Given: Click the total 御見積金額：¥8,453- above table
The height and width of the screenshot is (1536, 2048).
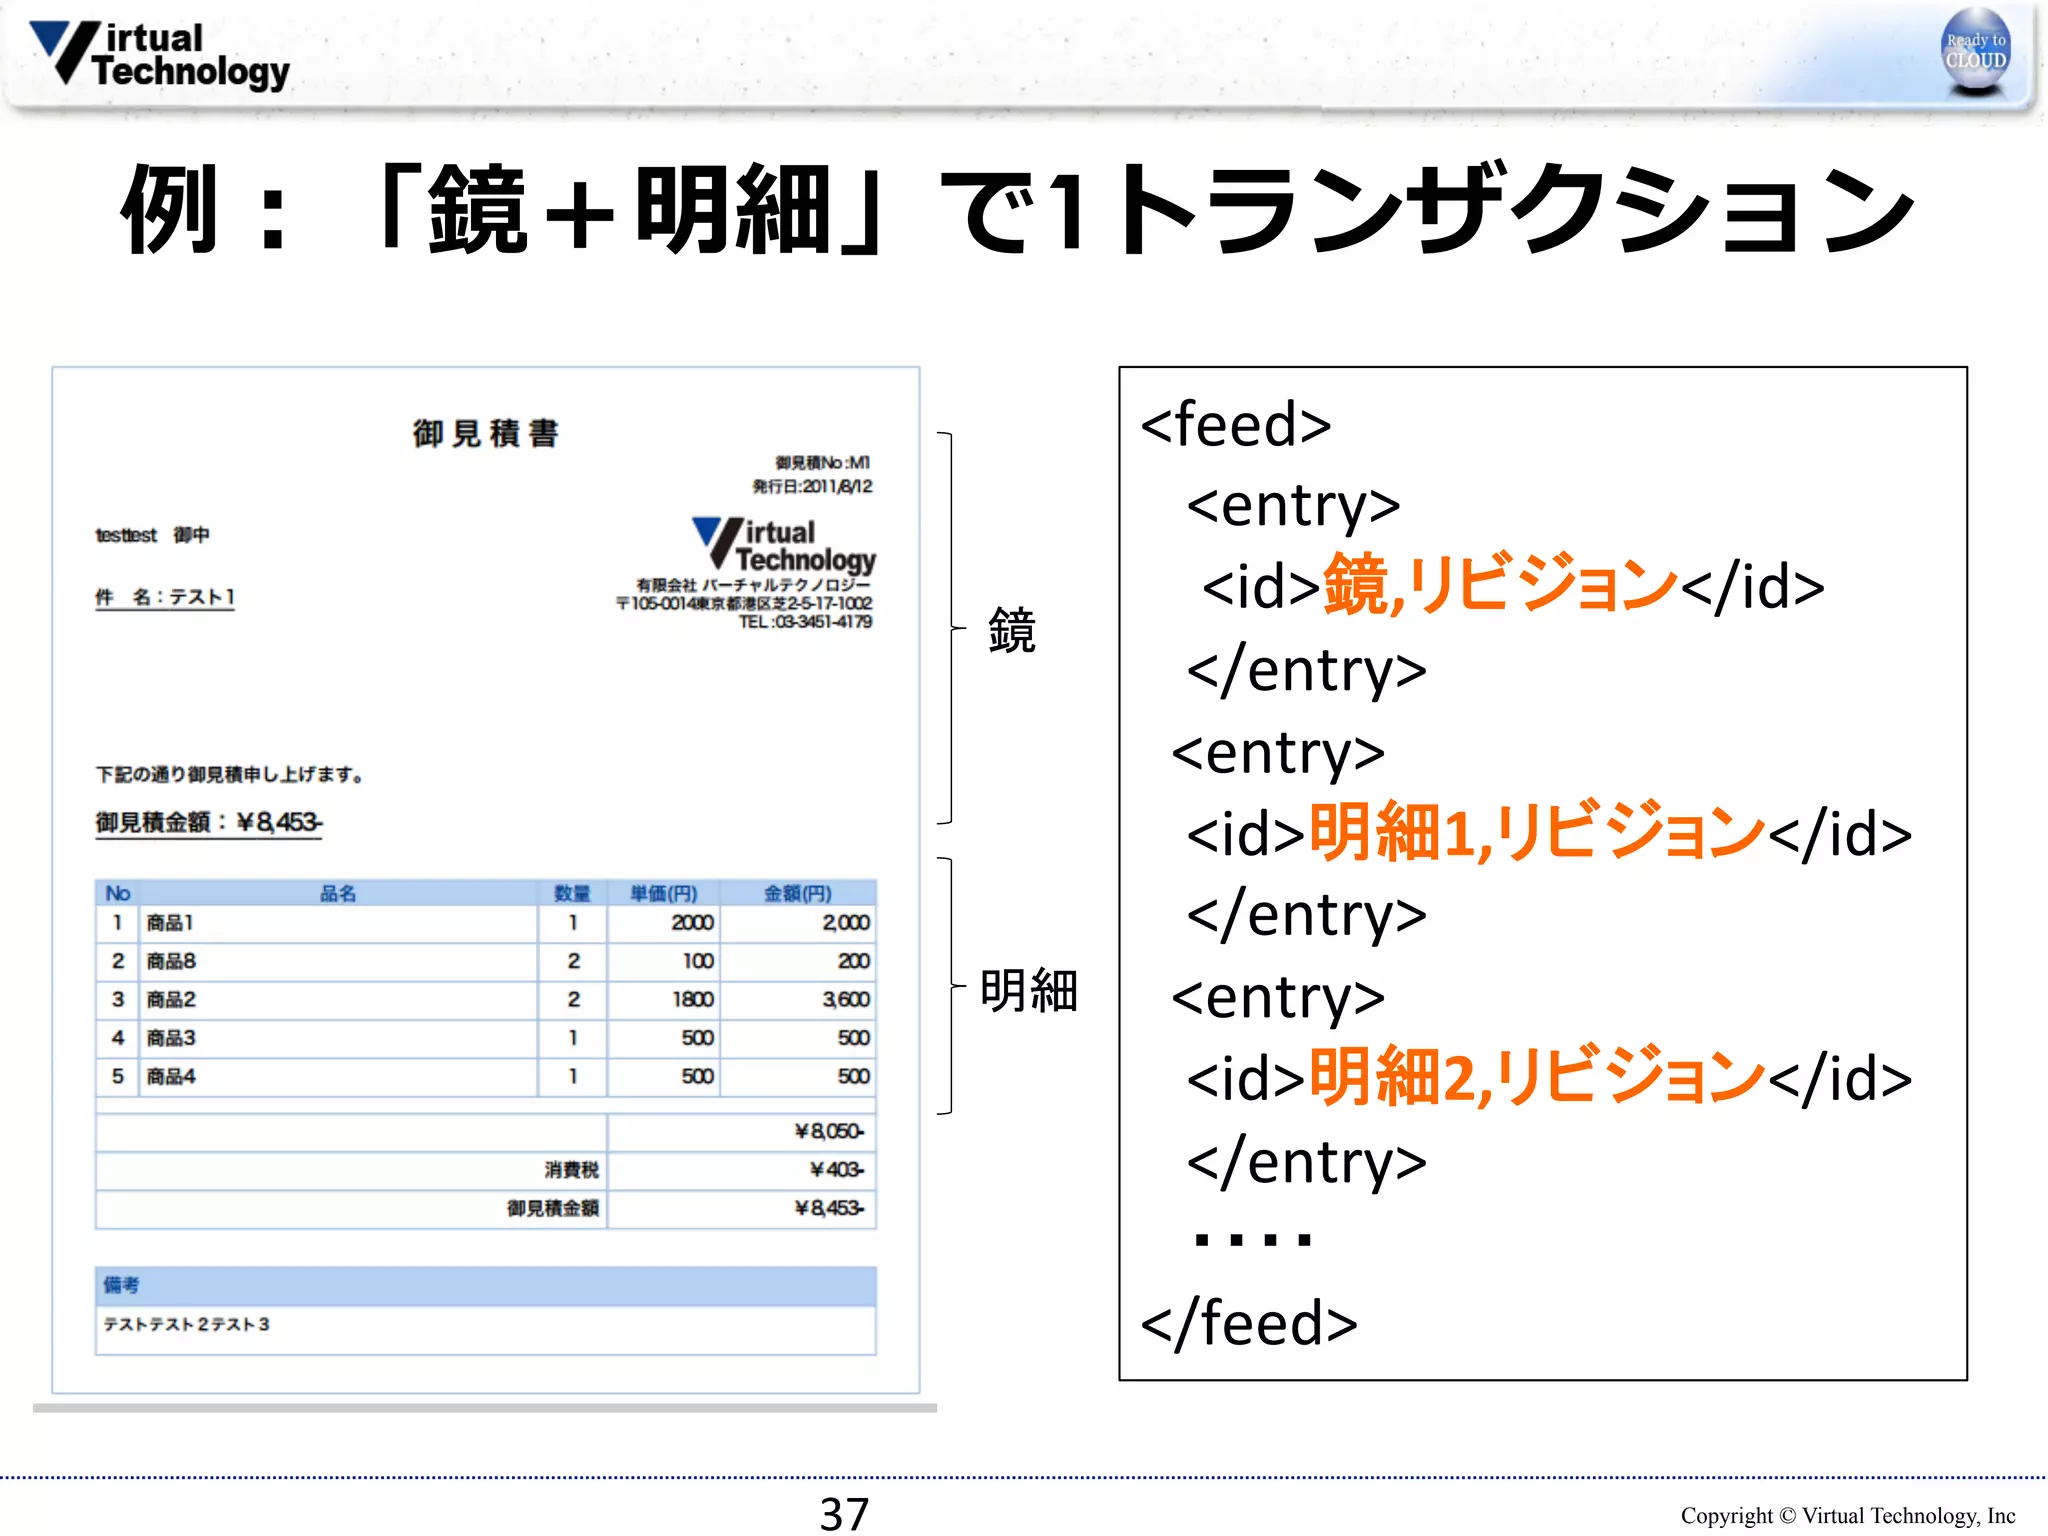Looking at the screenshot, I should (209, 822).
